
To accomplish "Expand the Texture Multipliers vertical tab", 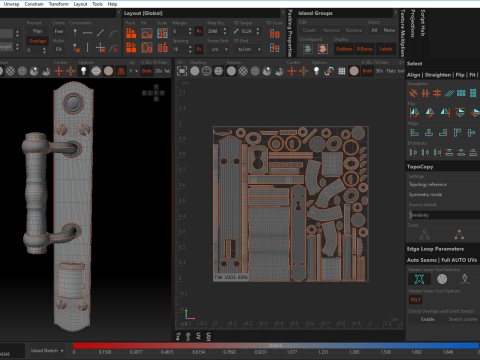I will pos(403,33).
